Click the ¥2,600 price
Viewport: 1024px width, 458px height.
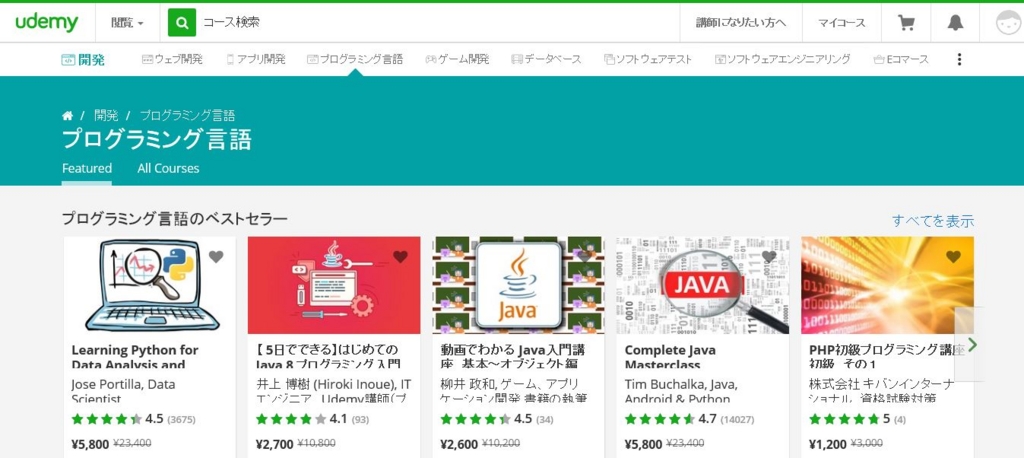460,444
